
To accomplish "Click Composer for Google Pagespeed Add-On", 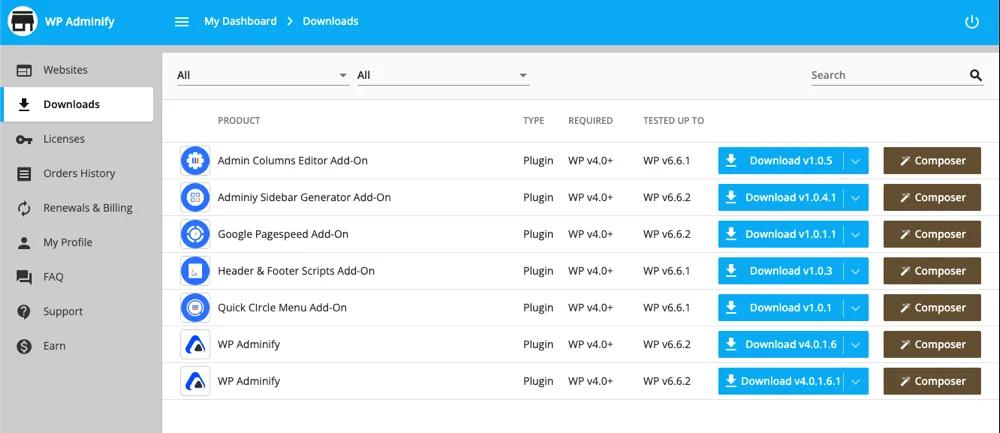I will tap(932, 234).
